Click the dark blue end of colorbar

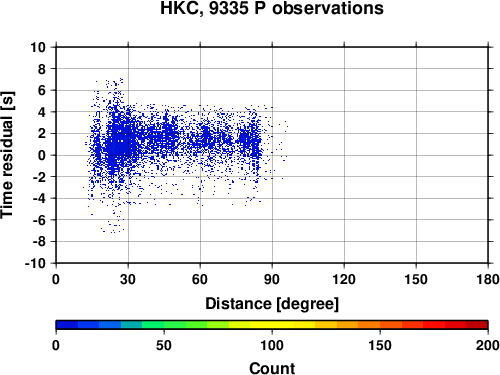click(67, 325)
